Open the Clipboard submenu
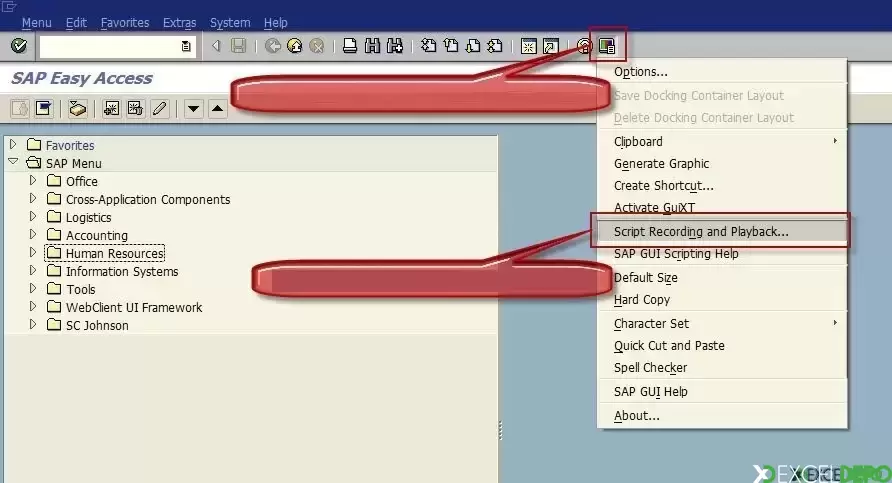The height and width of the screenshot is (483, 892). tap(722, 141)
